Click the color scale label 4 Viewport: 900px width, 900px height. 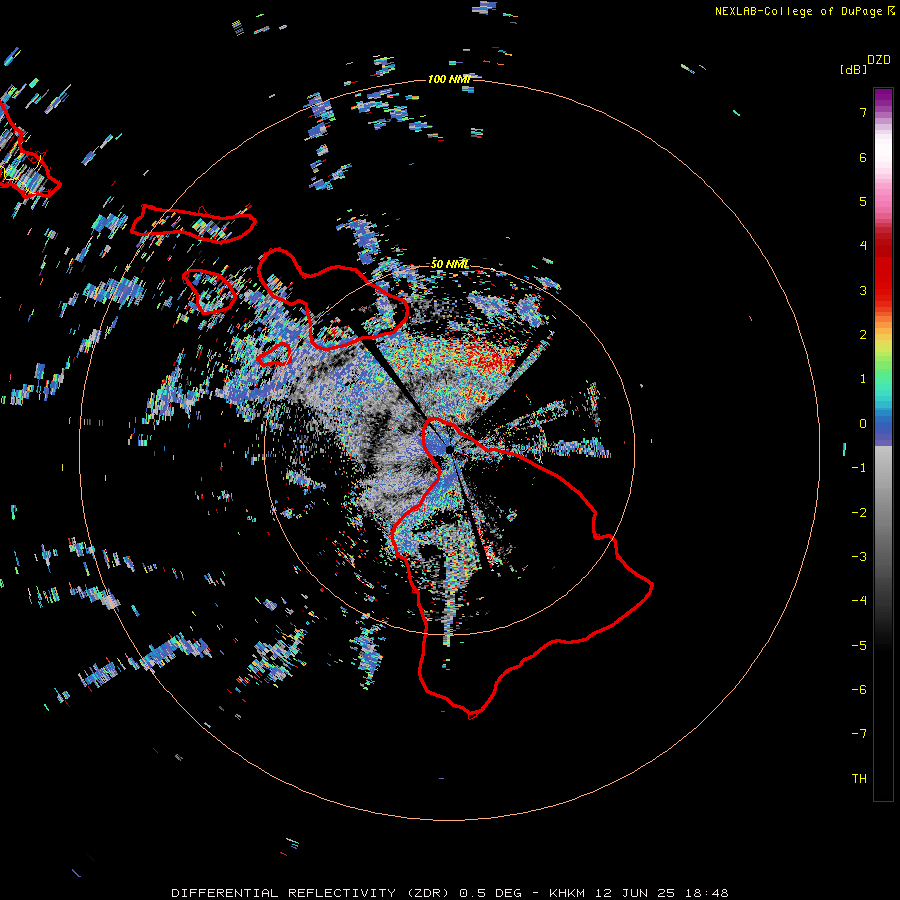pos(863,246)
